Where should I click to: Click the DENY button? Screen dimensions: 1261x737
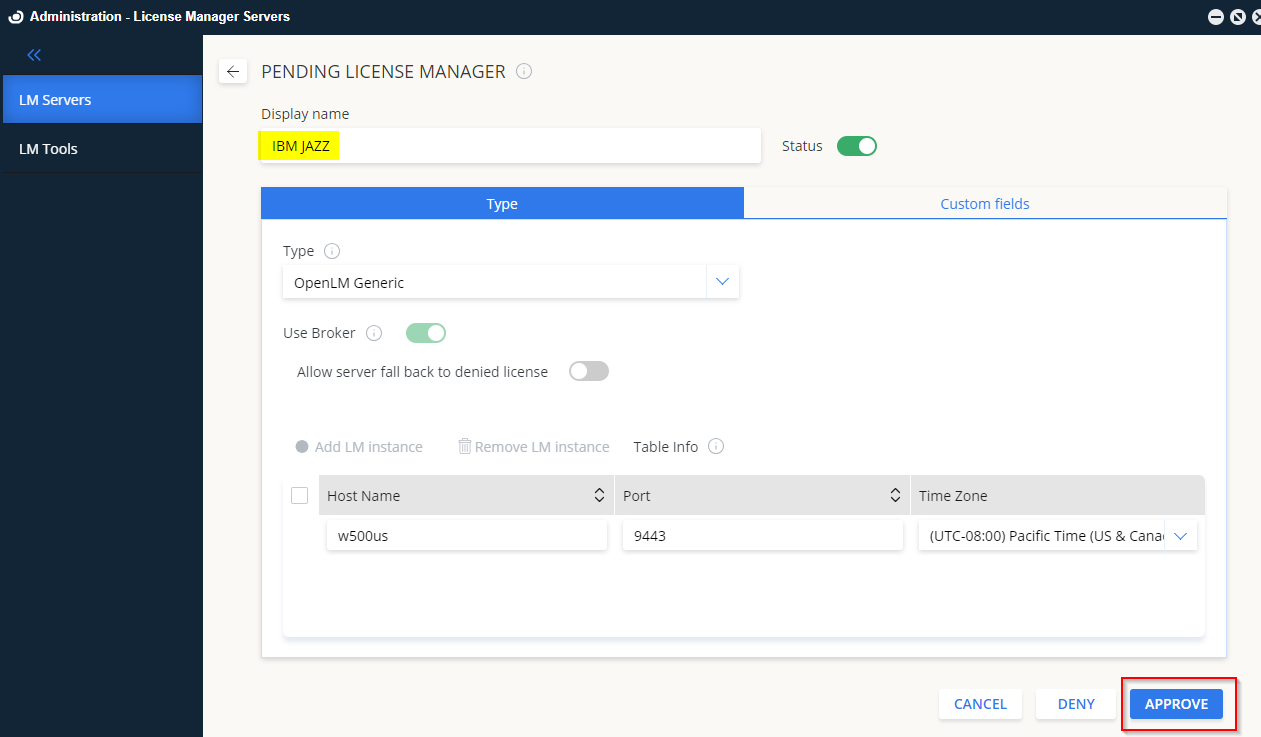pos(1076,704)
